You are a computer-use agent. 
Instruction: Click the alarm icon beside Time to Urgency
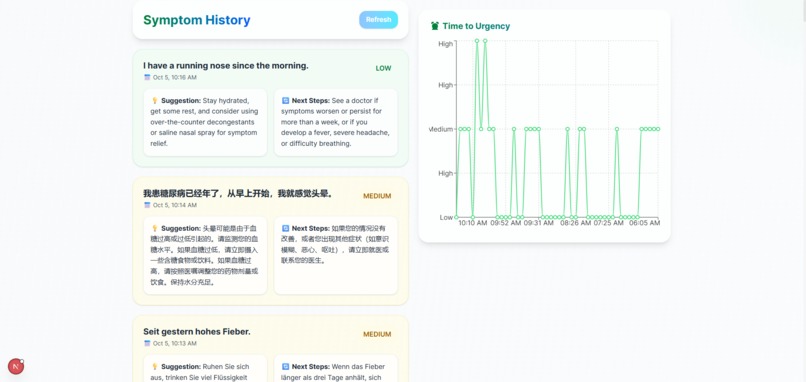(435, 26)
